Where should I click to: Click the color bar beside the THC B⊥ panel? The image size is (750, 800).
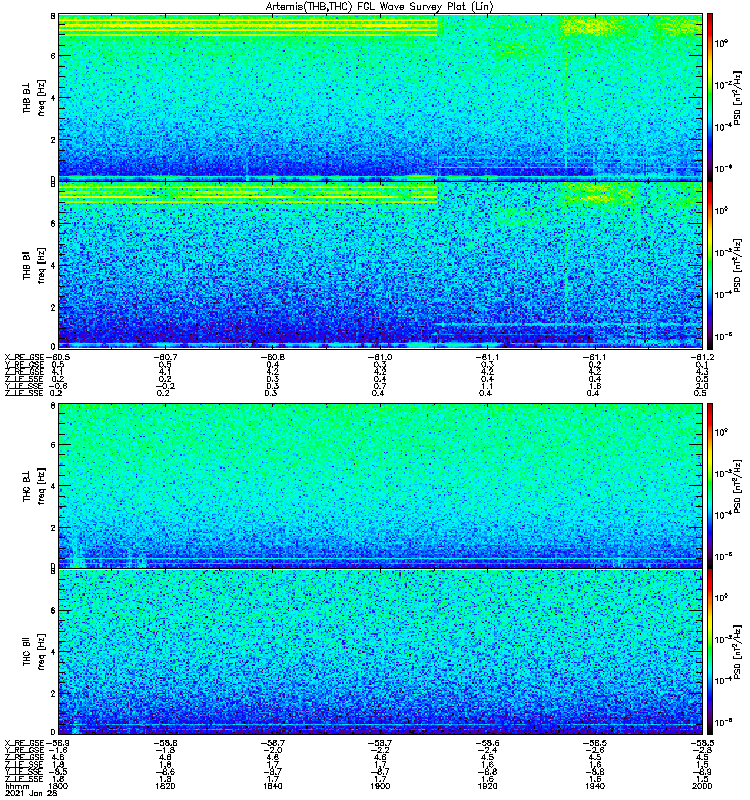click(710, 486)
